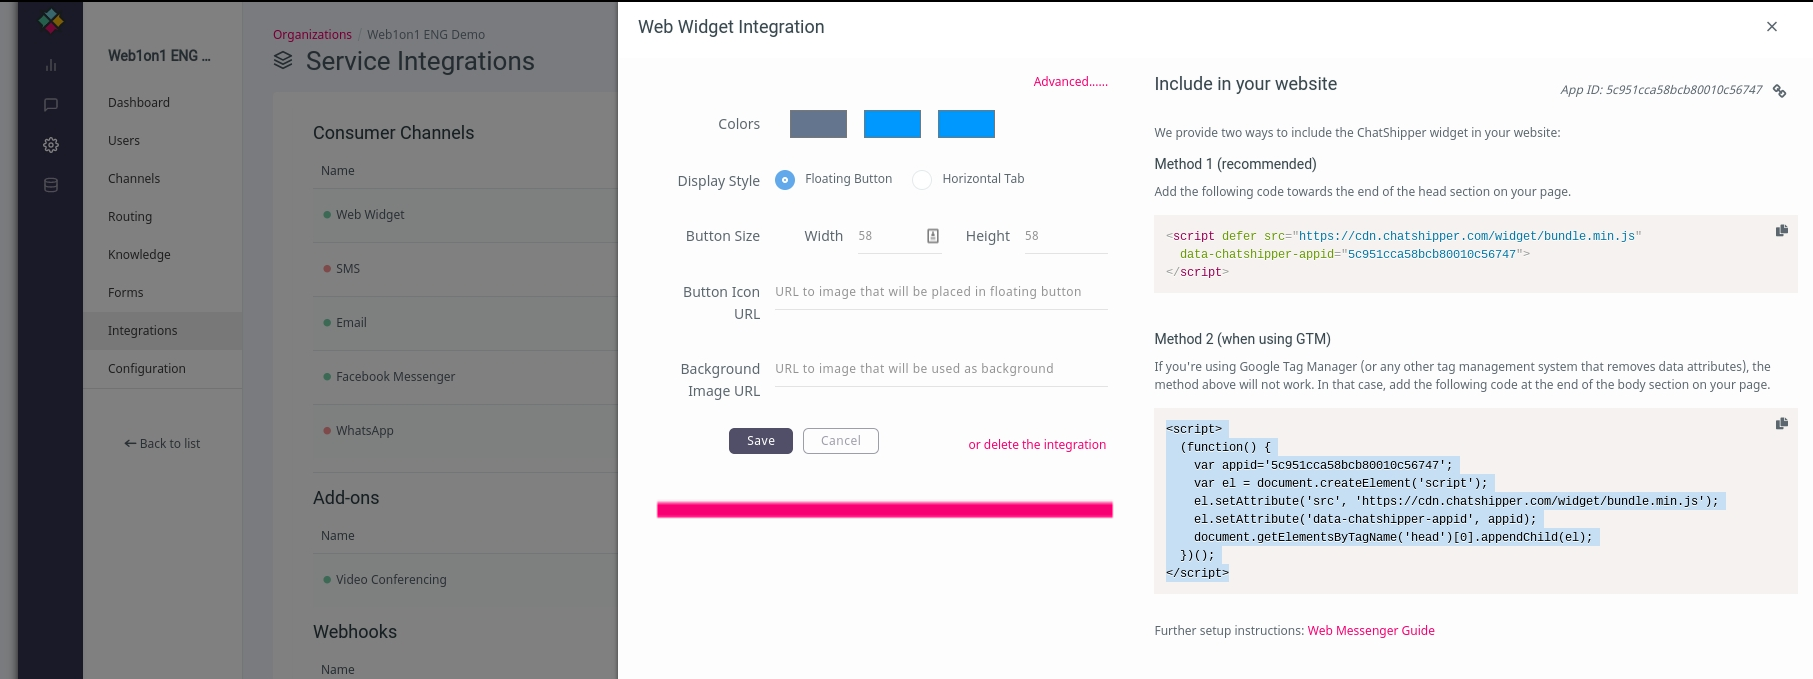Click the Background Image URL input field
Viewport: 1813px width, 679px height.
tap(941, 369)
